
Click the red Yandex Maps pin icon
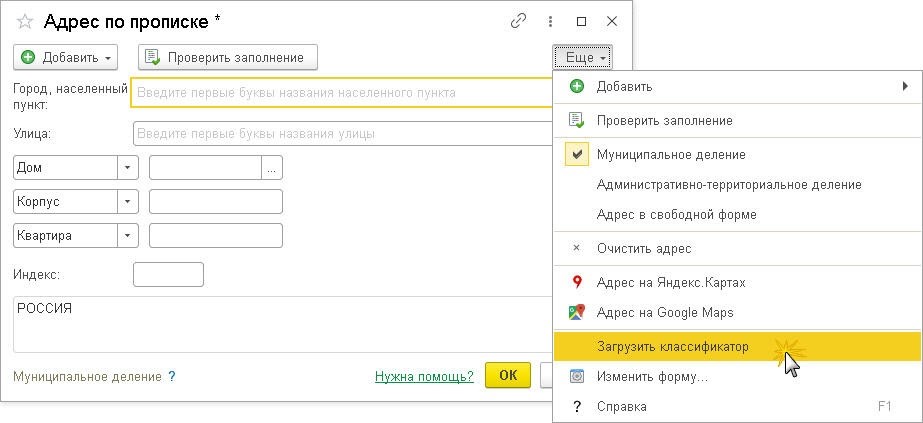pos(576,283)
